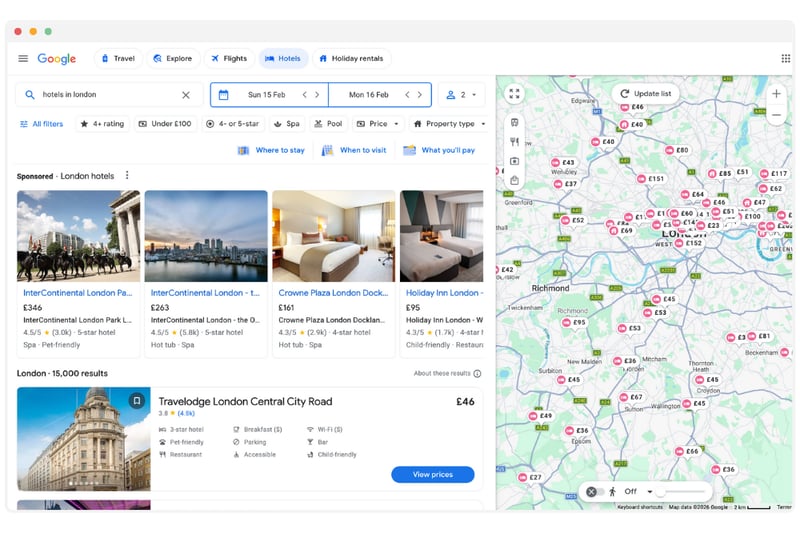The width and height of the screenshot is (800, 533).
Task: Expand the Price filter dropdown
Action: (x=378, y=124)
